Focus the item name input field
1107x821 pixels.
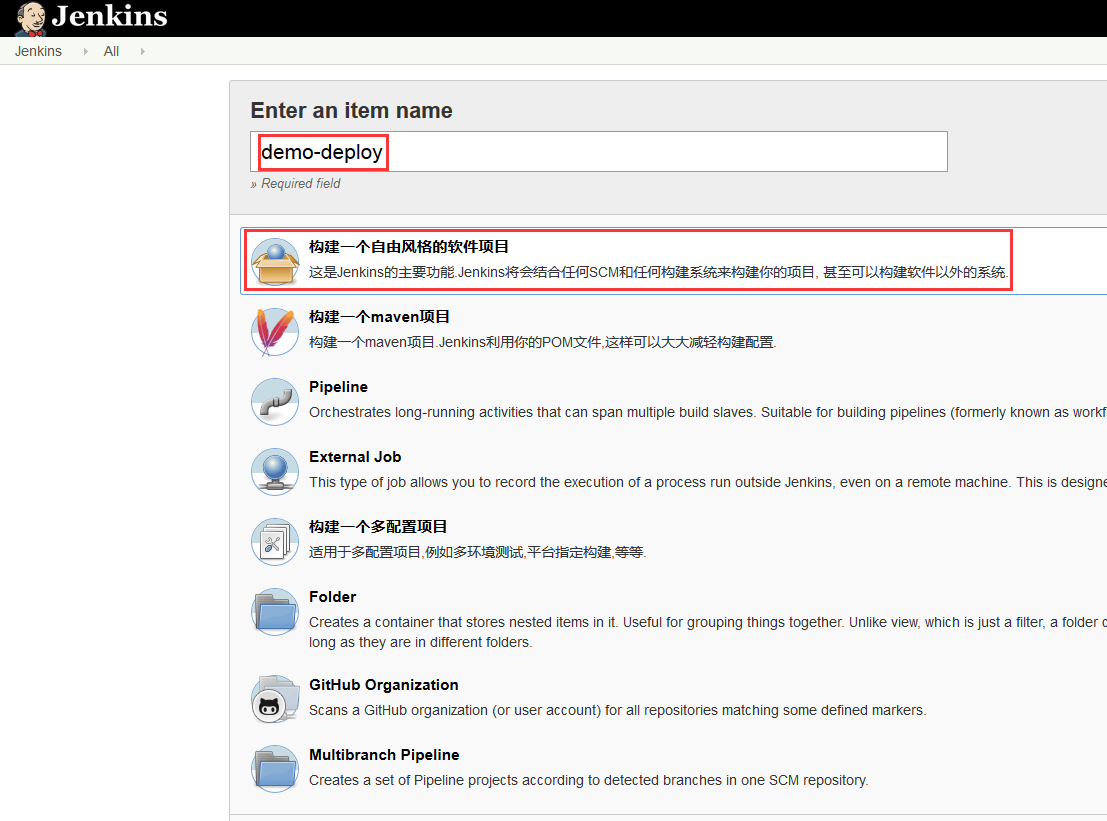599,152
